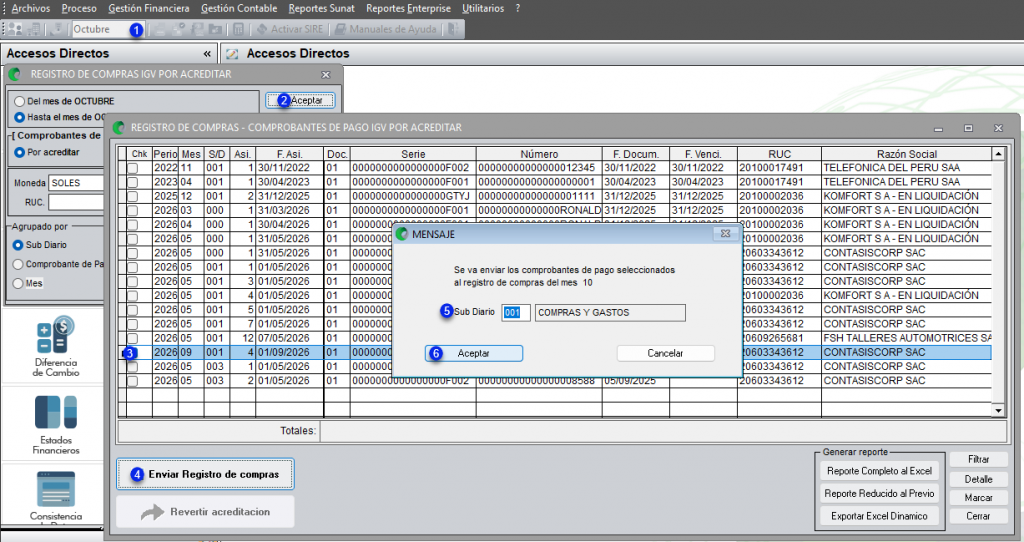Click the printer icon in the main toolbar
This screenshot has width=1024, height=542.
(159, 29)
